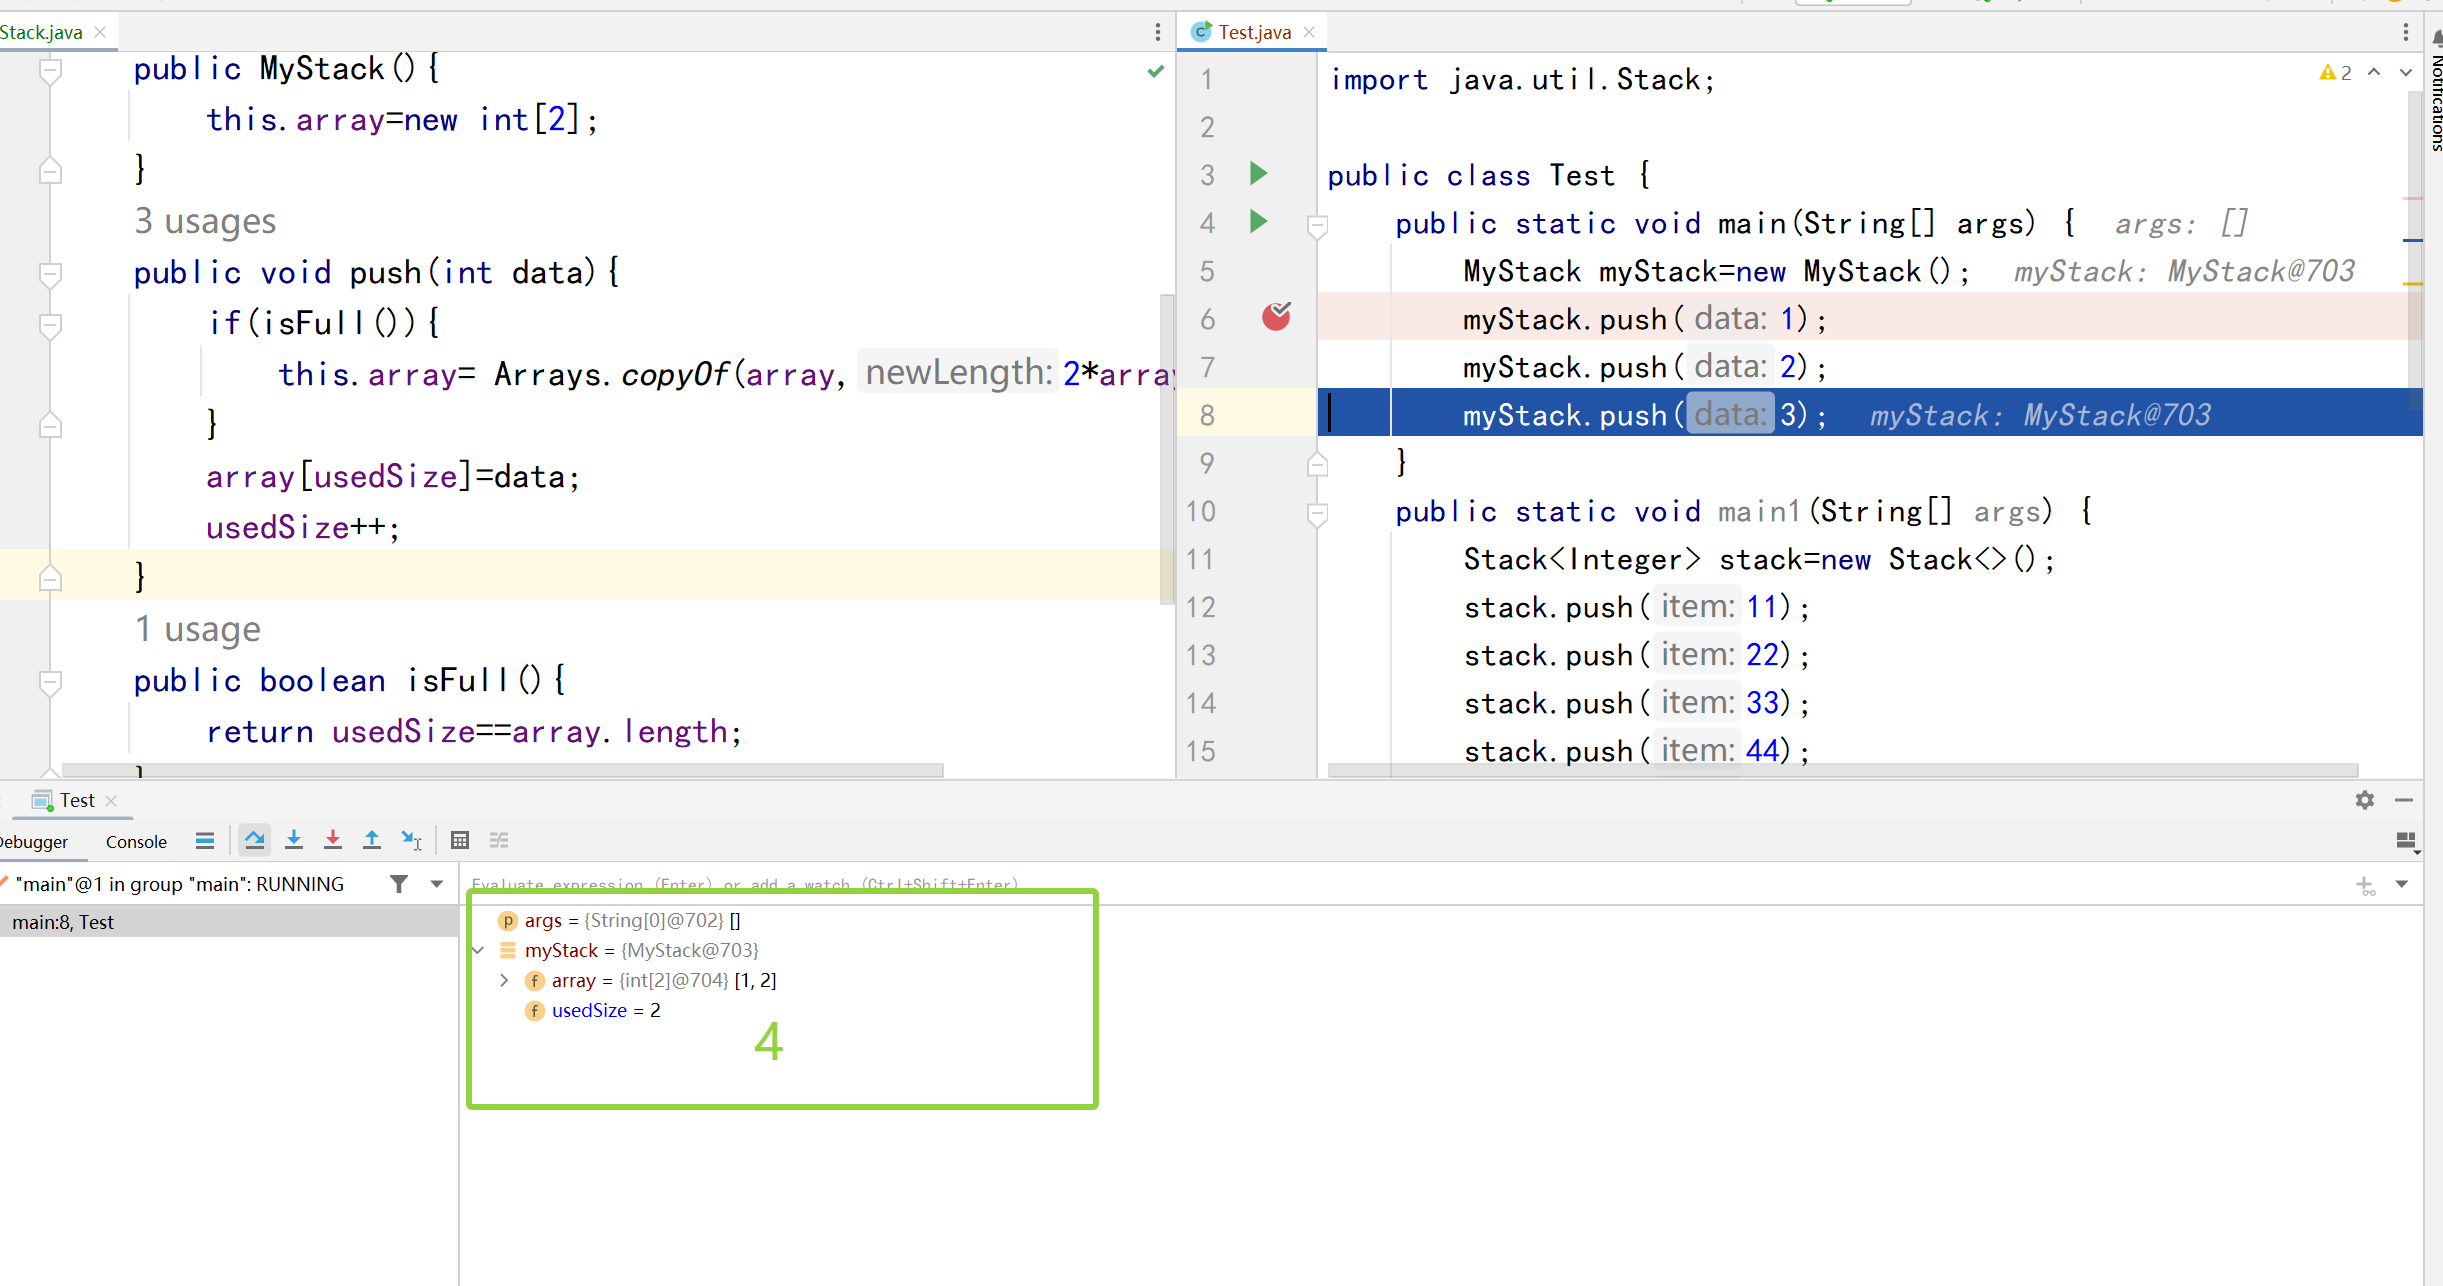Fold the main method at line 4
Viewport: 2443px width, 1286px height.
click(x=1317, y=226)
